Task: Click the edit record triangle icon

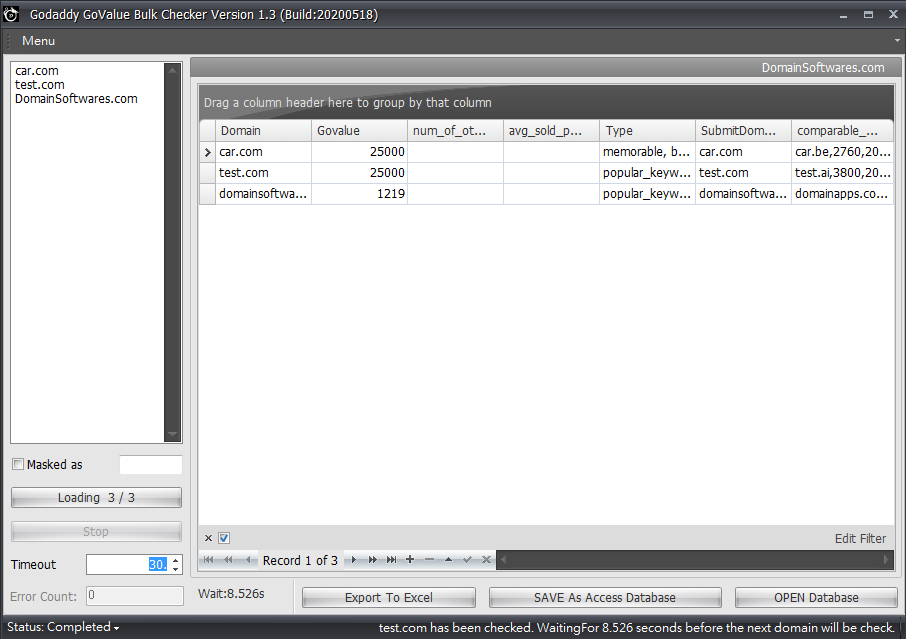Action: (x=448, y=559)
